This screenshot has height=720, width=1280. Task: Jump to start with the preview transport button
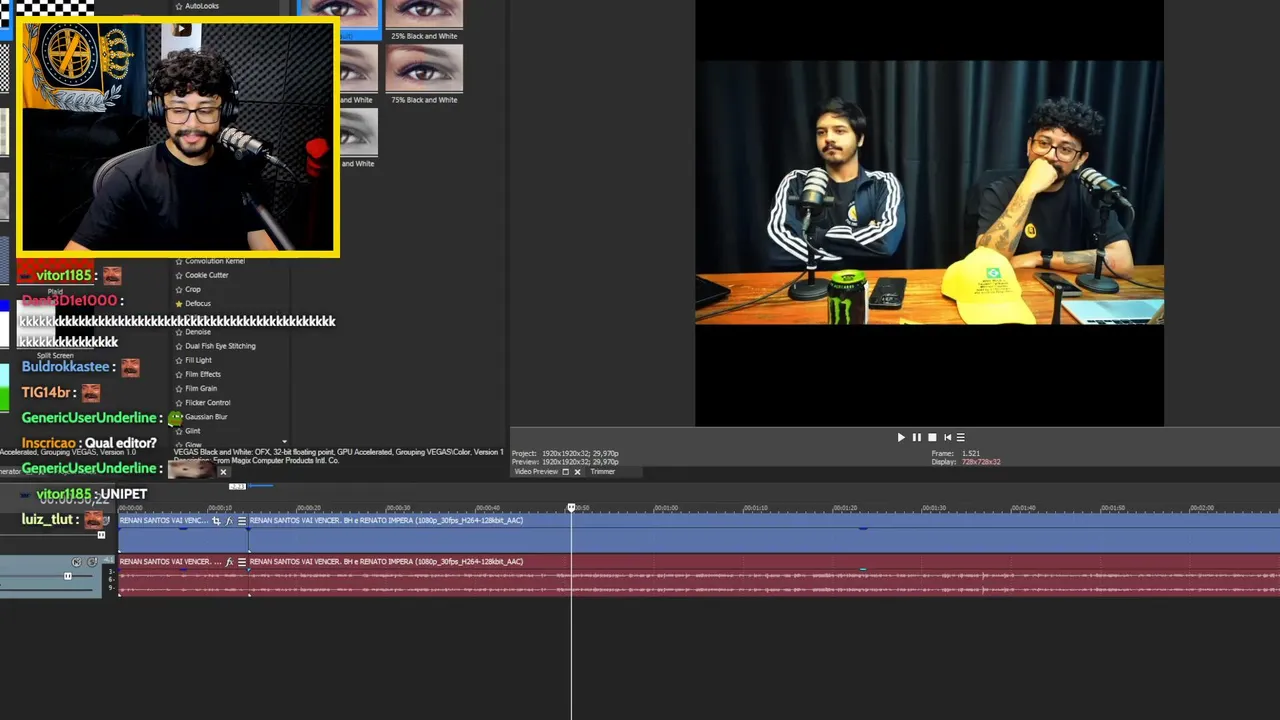click(x=947, y=437)
